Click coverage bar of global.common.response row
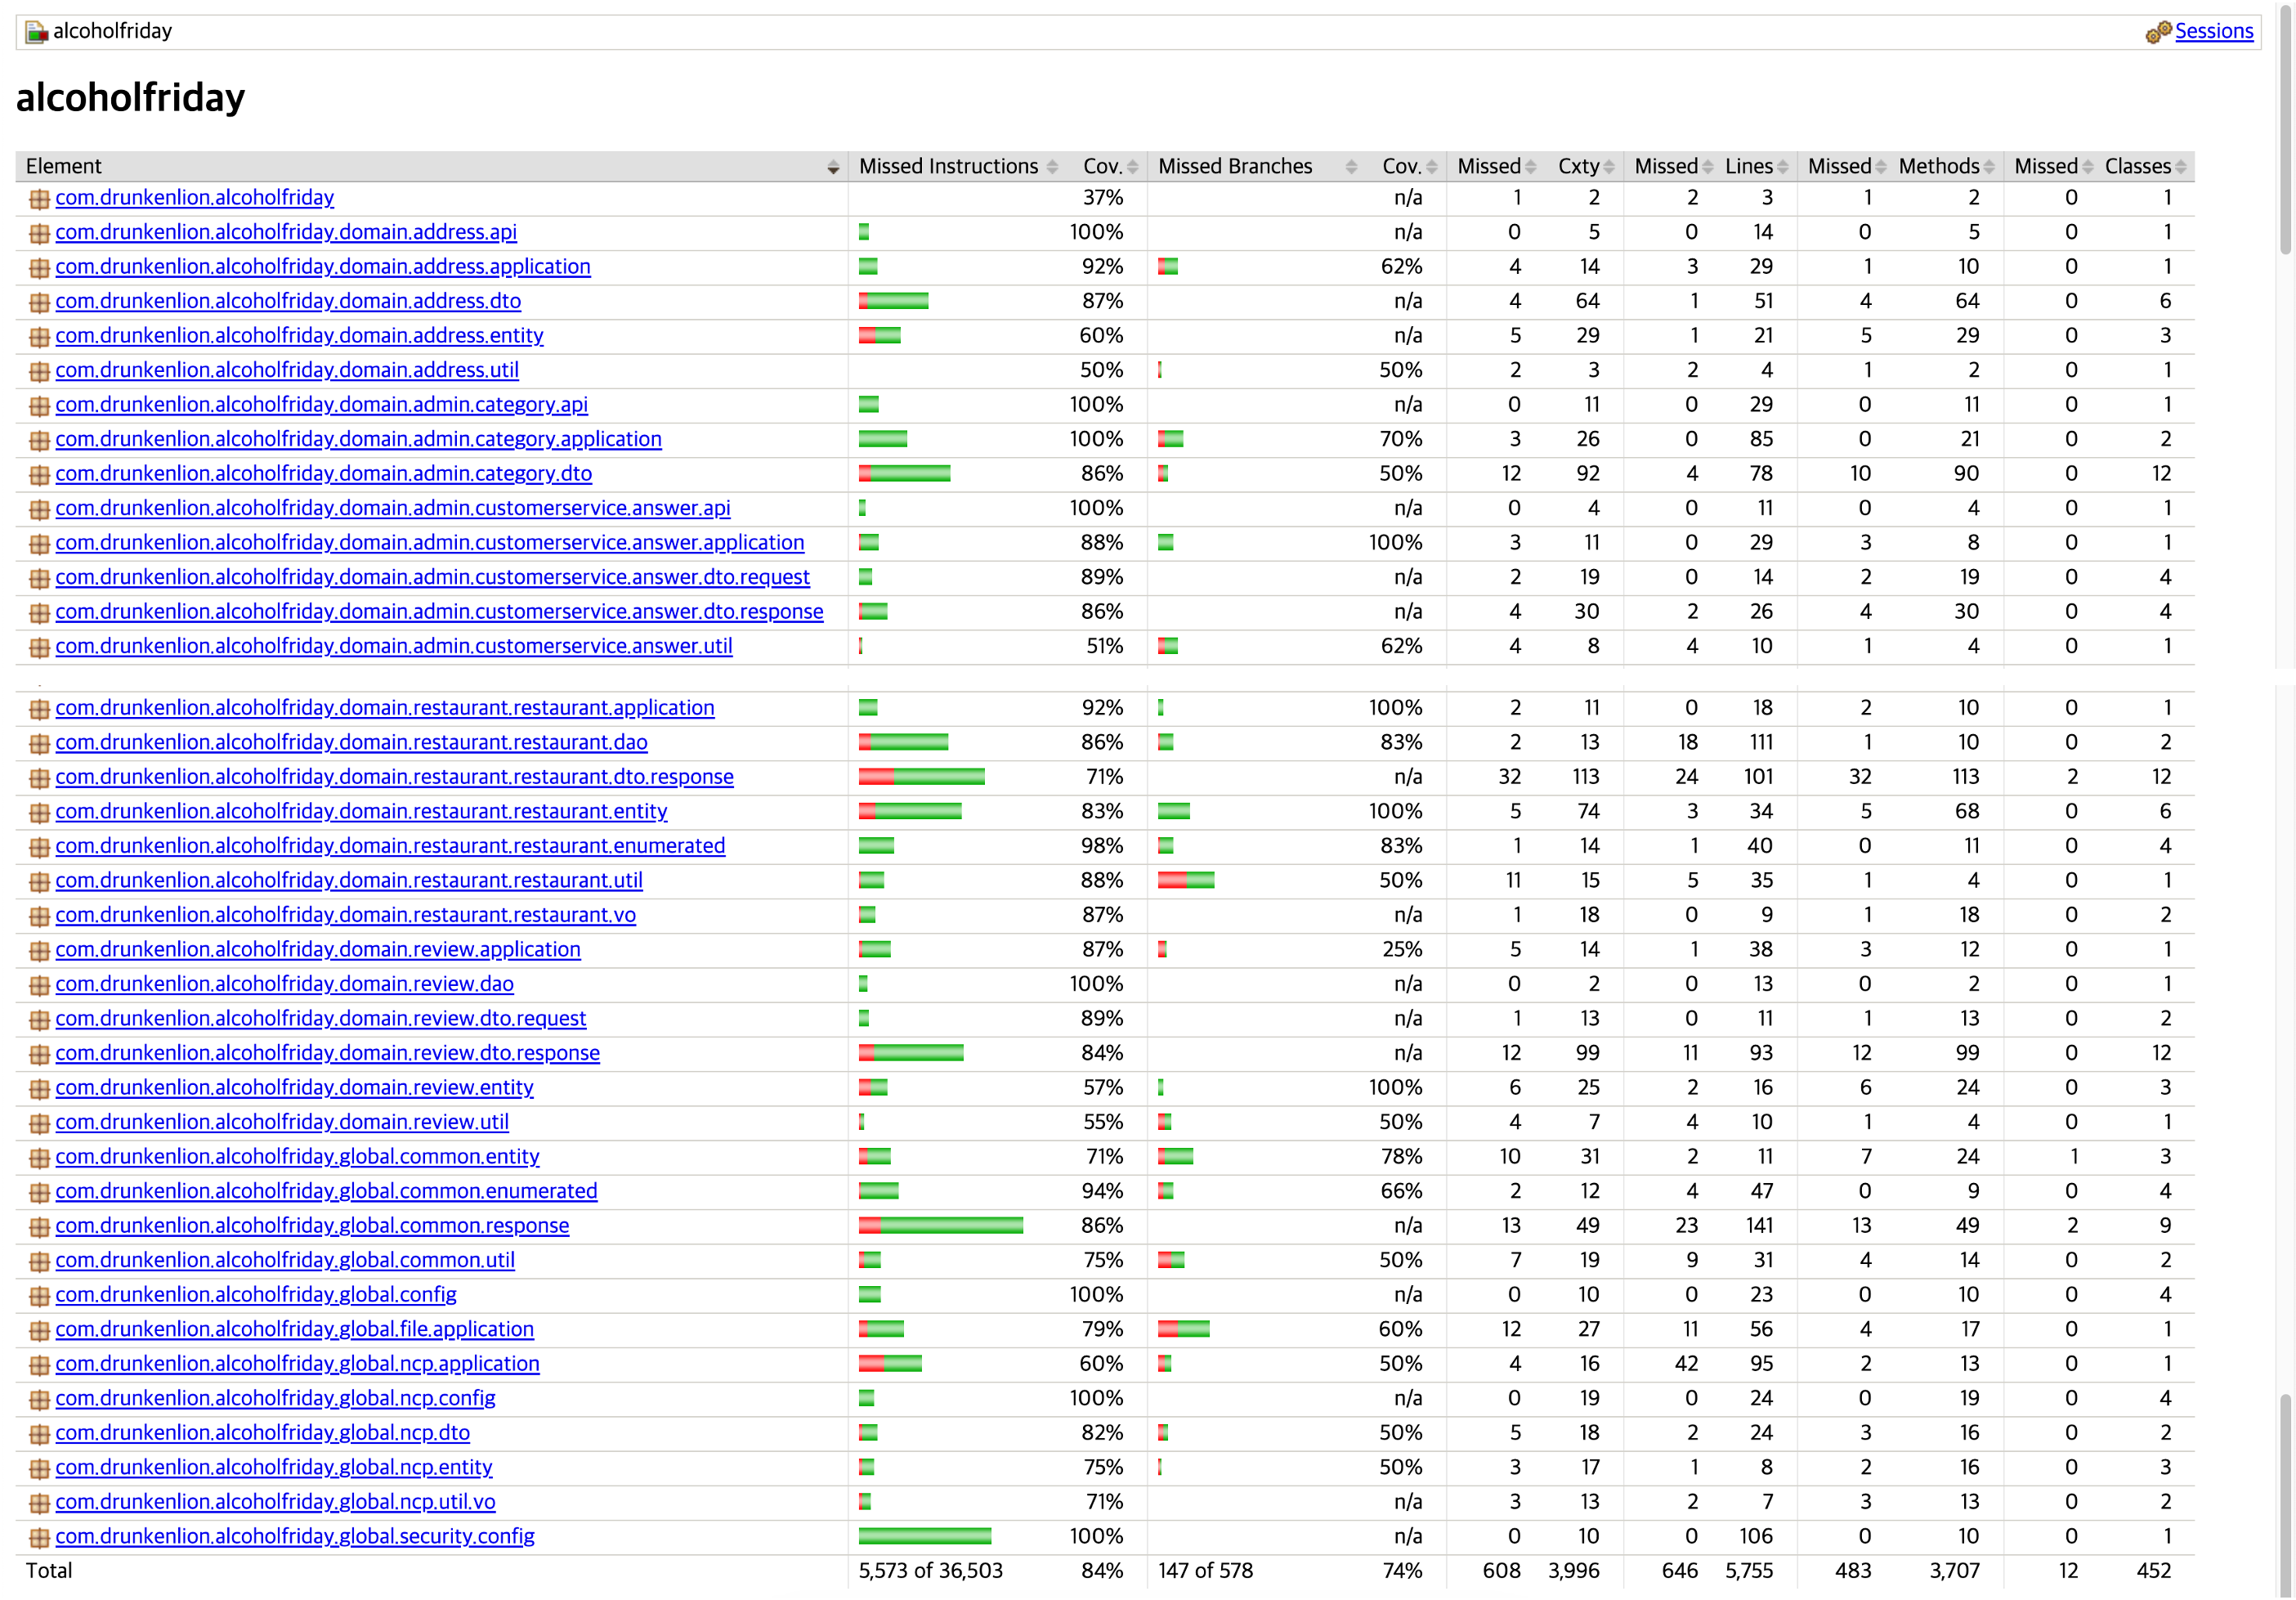 tap(940, 1226)
